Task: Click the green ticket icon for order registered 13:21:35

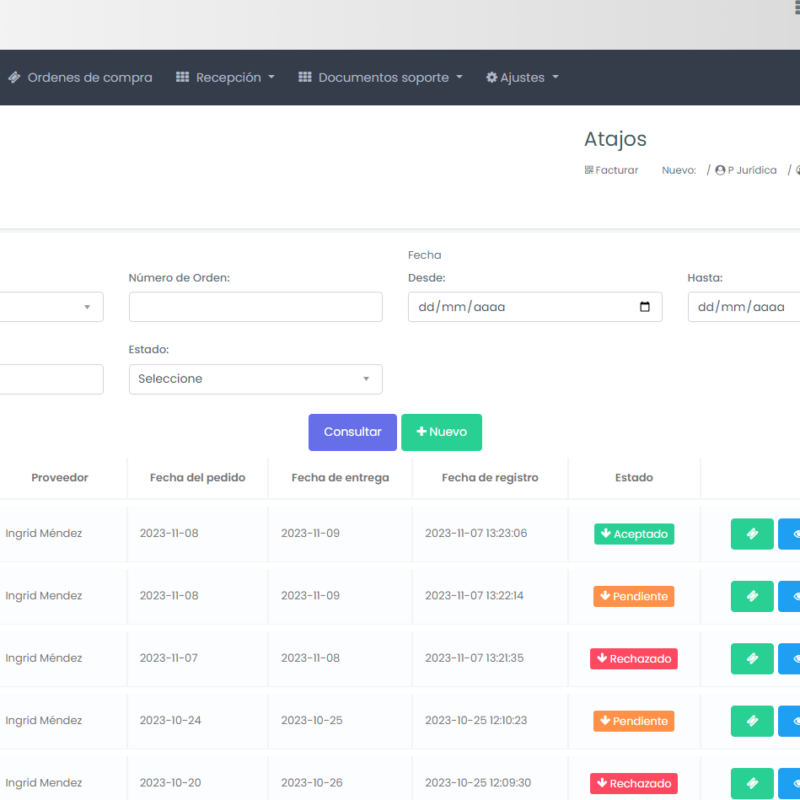Action: tap(752, 658)
